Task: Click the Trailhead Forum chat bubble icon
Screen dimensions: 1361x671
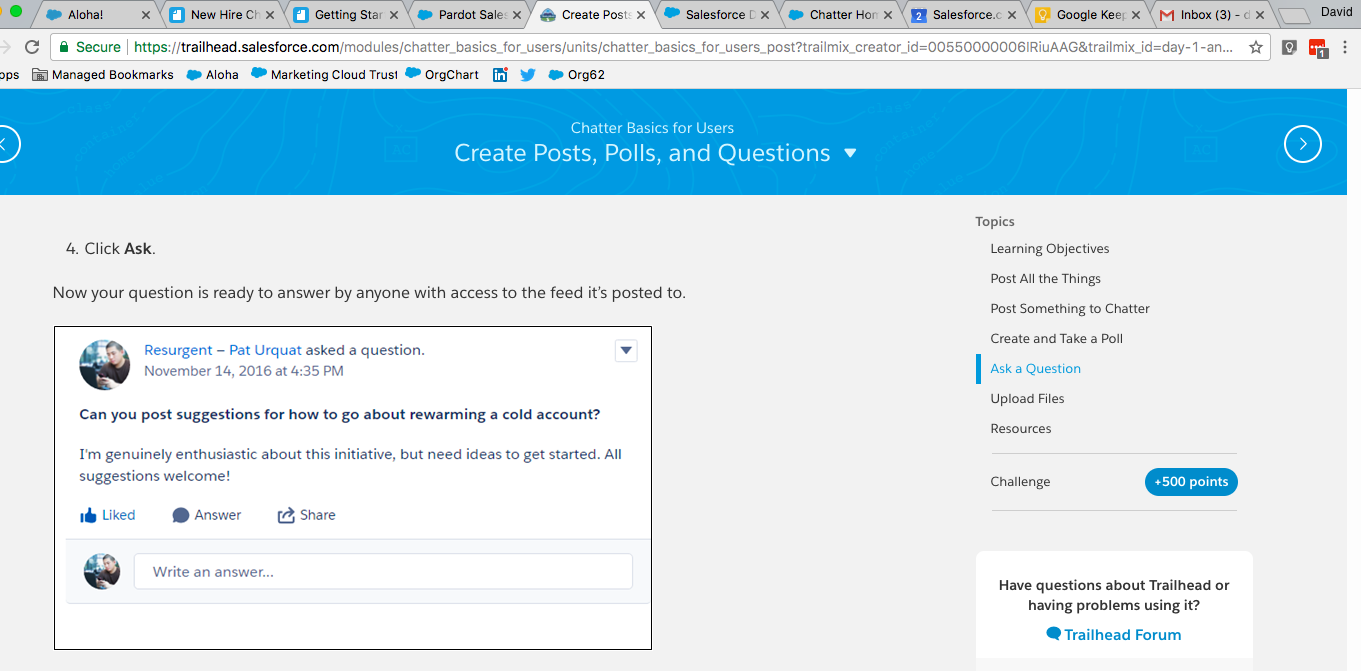Action: [x=1053, y=634]
